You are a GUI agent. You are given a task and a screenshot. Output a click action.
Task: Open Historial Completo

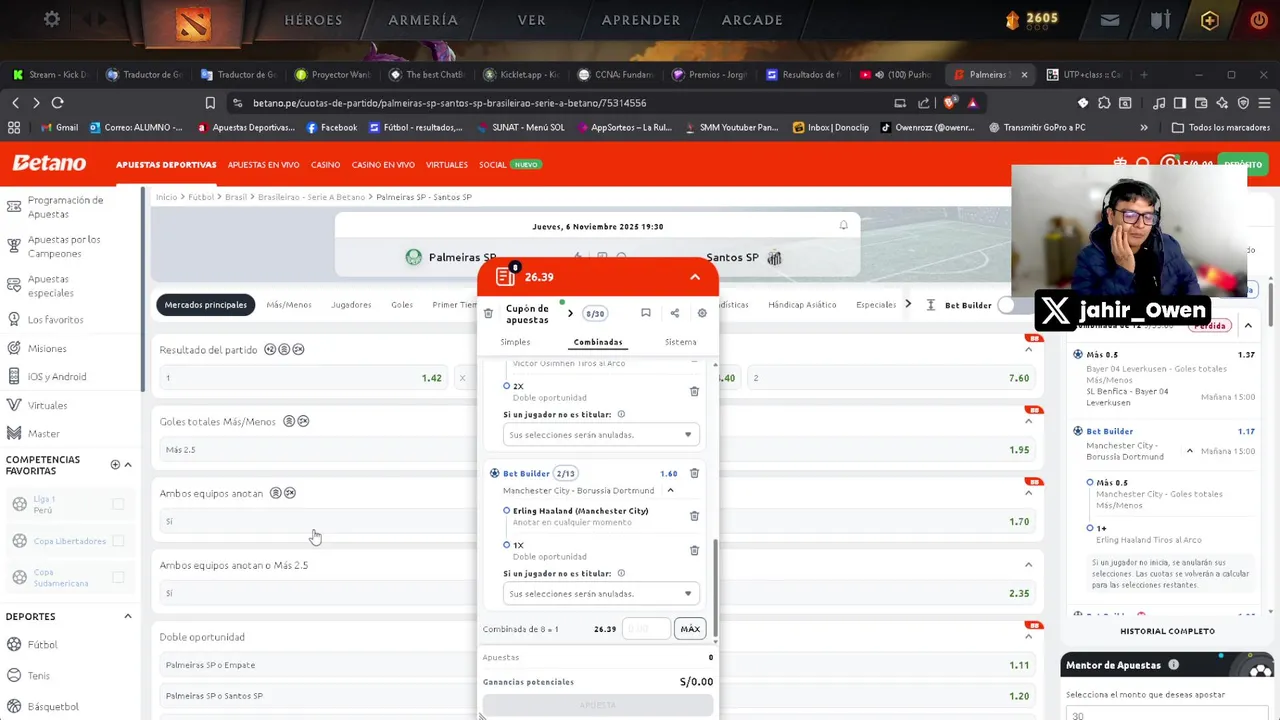click(1167, 631)
